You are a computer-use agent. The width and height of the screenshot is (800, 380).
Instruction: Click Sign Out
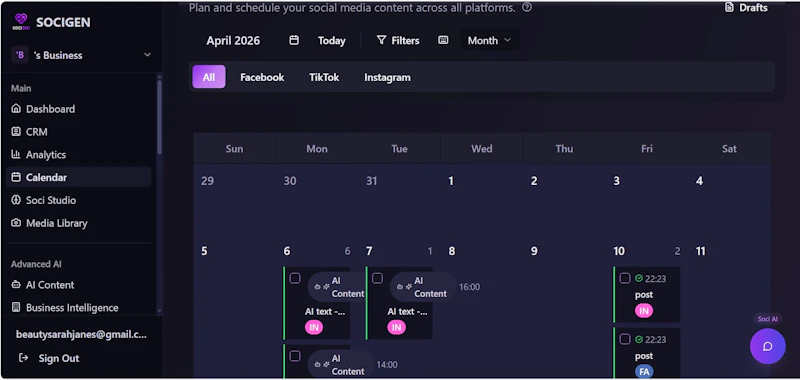pyautogui.click(x=49, y=358)
